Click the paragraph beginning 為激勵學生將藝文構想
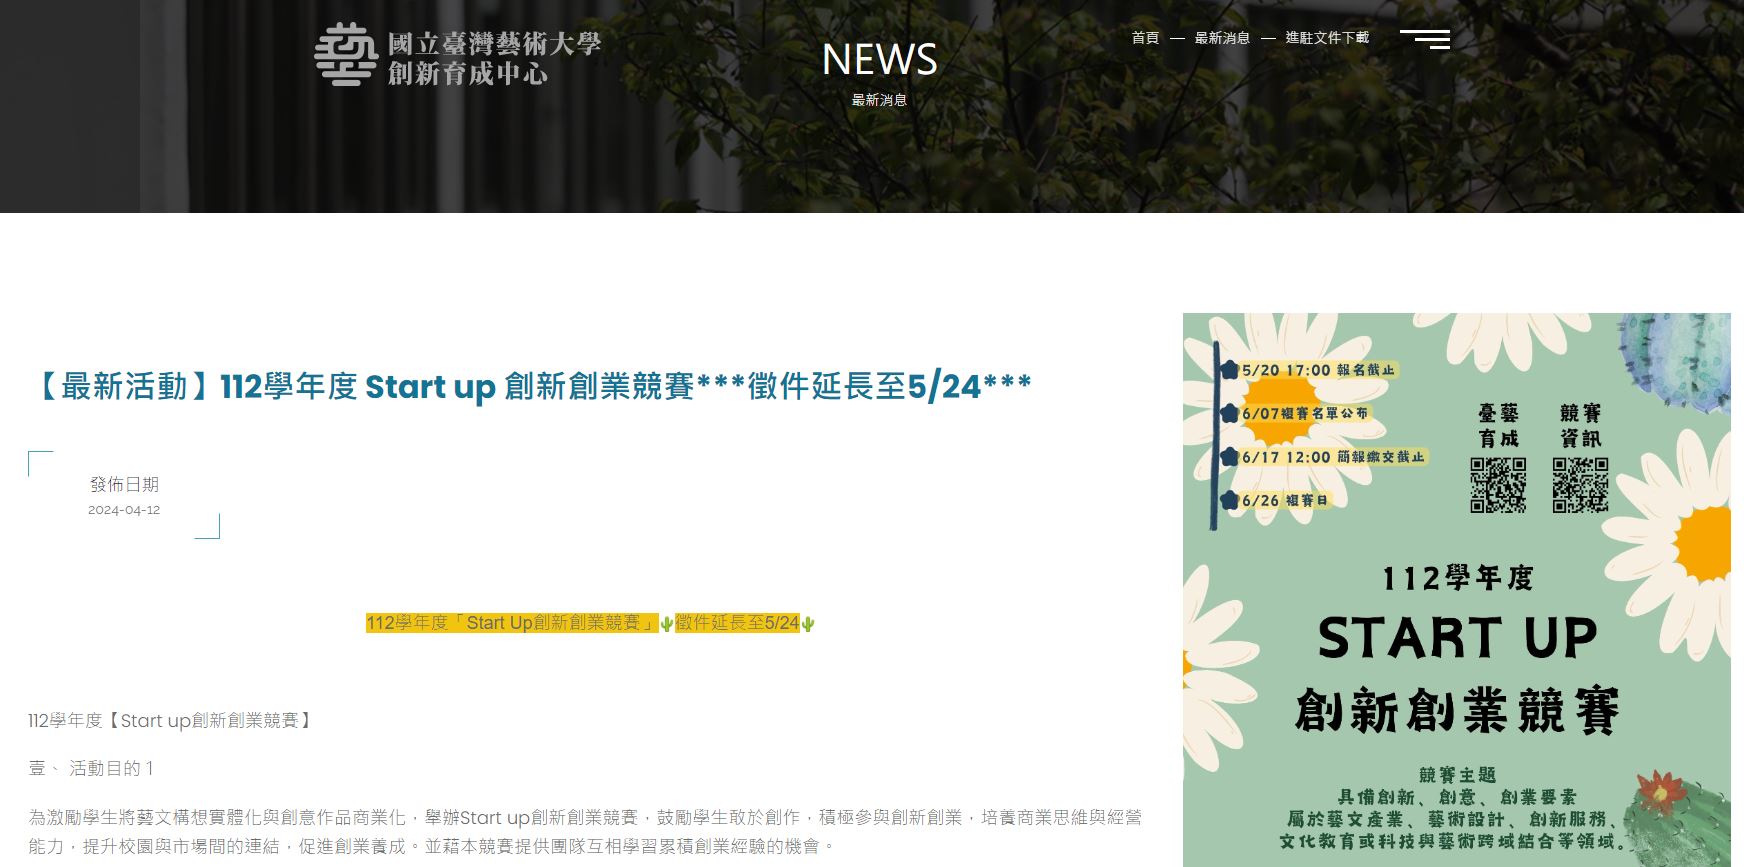 point(585,832)
